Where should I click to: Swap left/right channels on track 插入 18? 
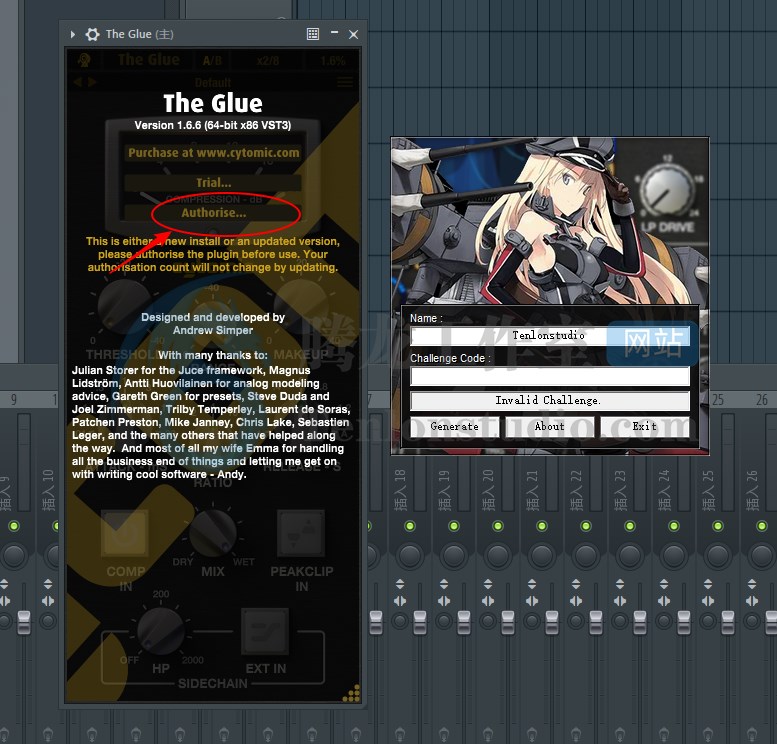(x=400, y=601)
